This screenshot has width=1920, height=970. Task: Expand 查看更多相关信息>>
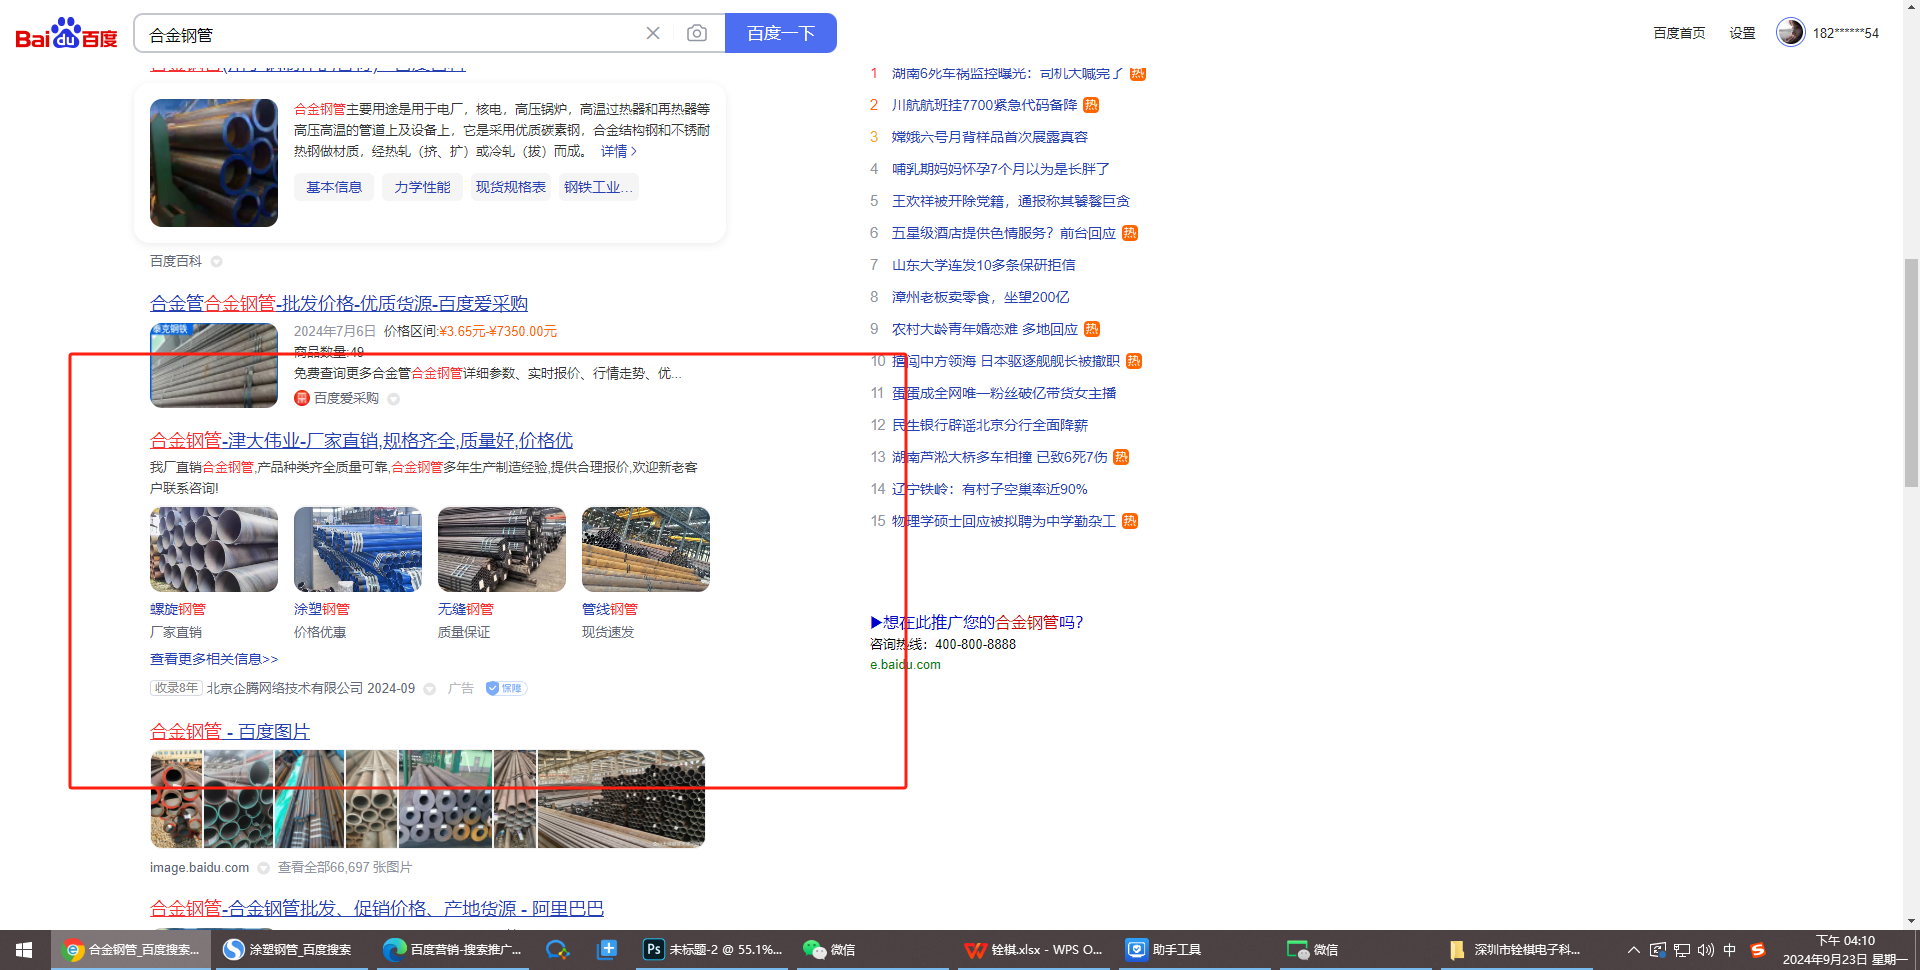pyautogui.click(x=214, y=659)
